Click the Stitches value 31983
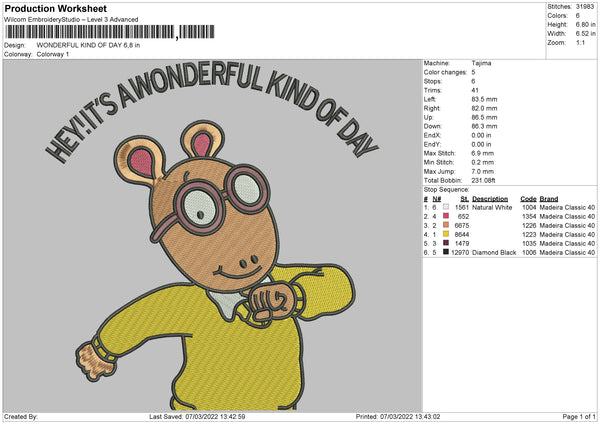600x424 pixels. (x=585, y=7)
